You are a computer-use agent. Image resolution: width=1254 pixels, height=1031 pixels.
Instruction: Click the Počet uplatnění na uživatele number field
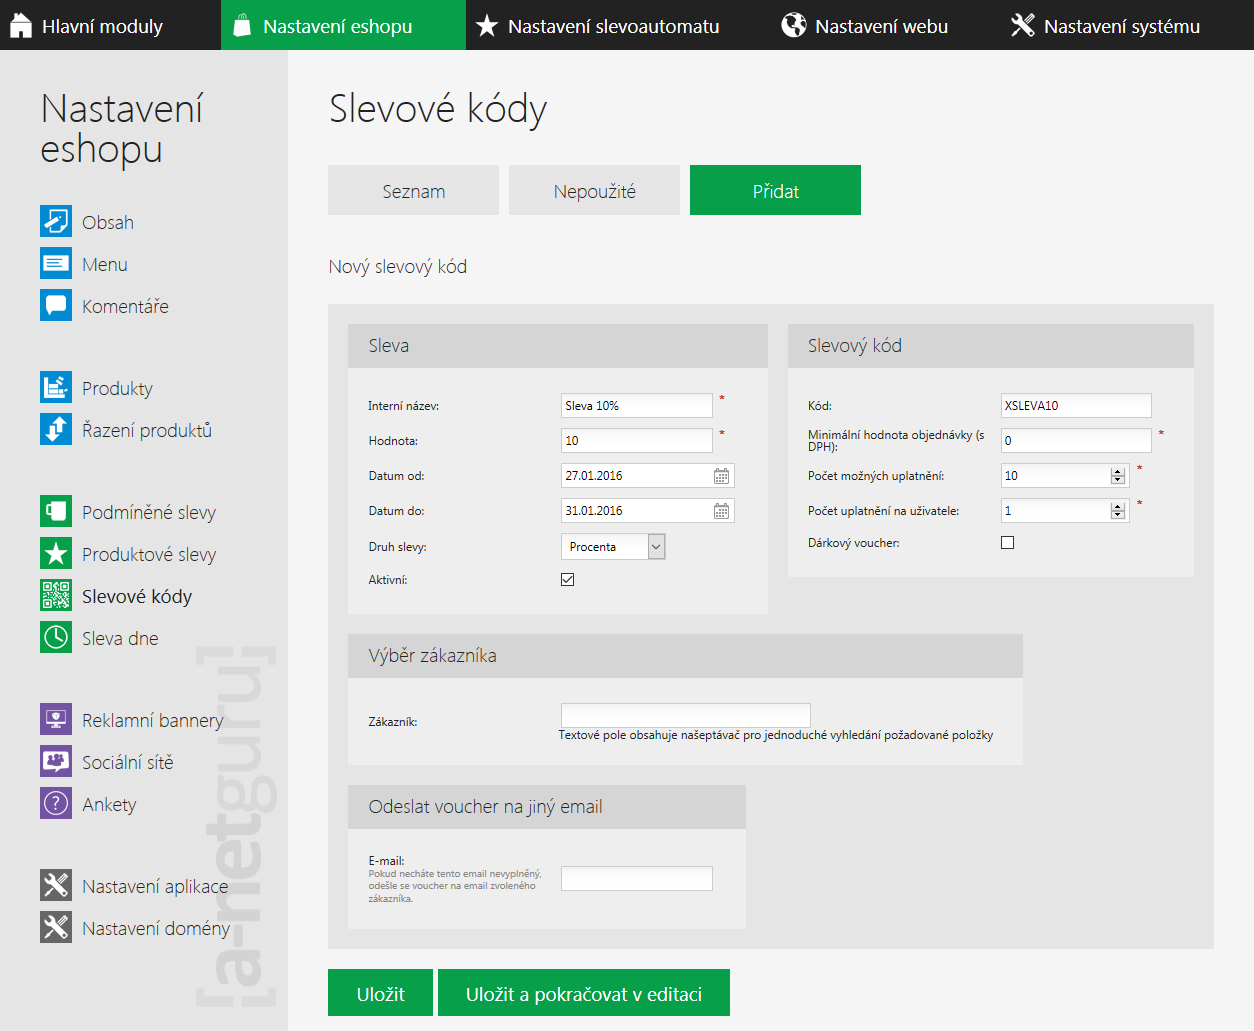point(1065,511)
